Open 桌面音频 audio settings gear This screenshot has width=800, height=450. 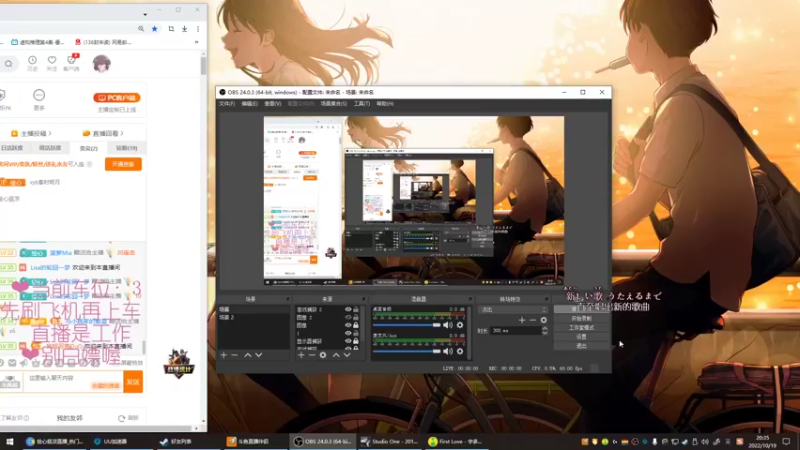(x=460, y=325)
